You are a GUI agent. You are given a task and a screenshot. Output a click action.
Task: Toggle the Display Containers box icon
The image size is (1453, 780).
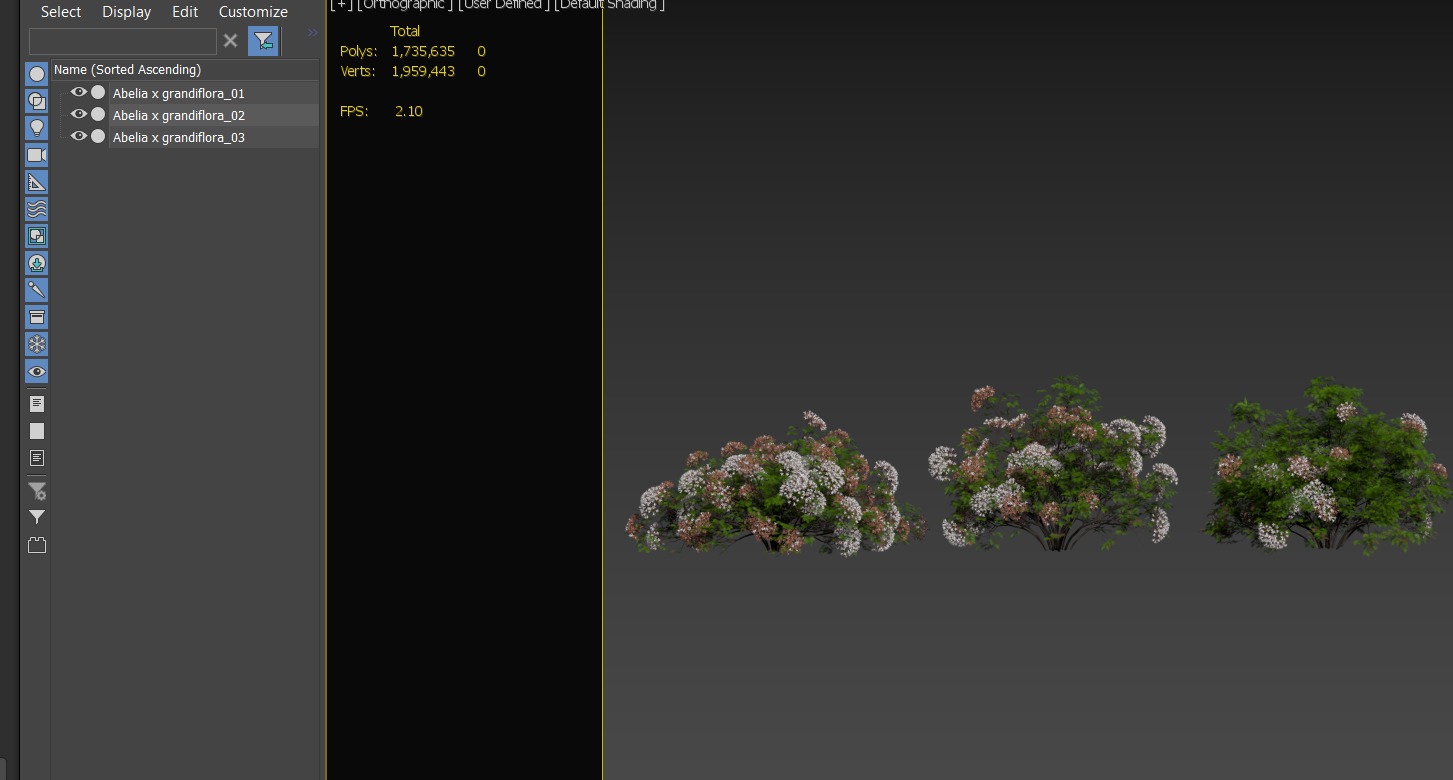(37, 317)
